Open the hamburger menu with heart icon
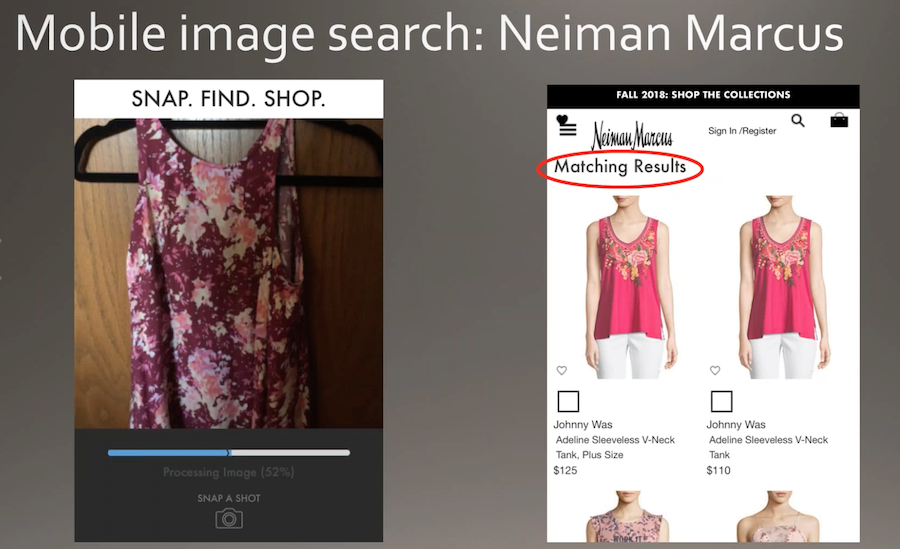 coord(567,125)
